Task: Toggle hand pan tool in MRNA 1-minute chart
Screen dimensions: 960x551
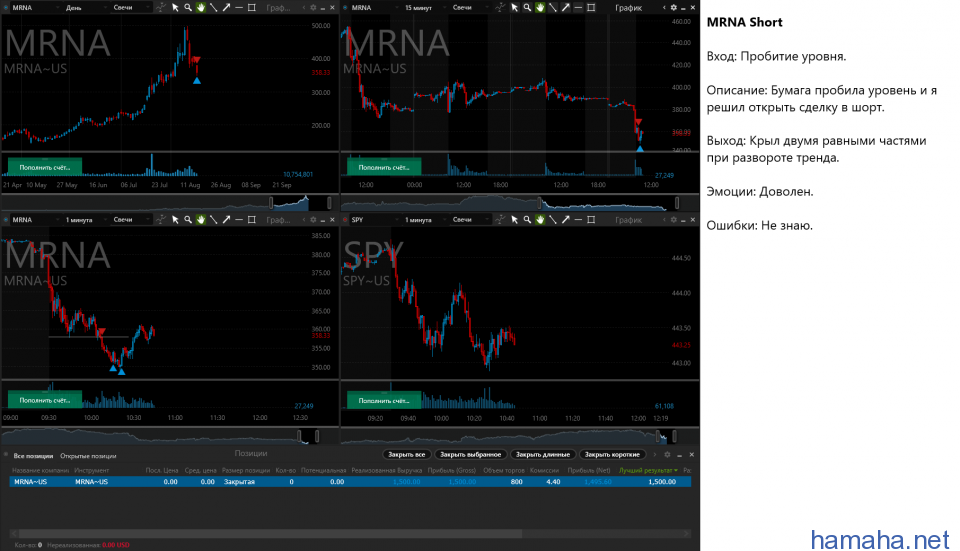Action: click(x=200, y=219)
